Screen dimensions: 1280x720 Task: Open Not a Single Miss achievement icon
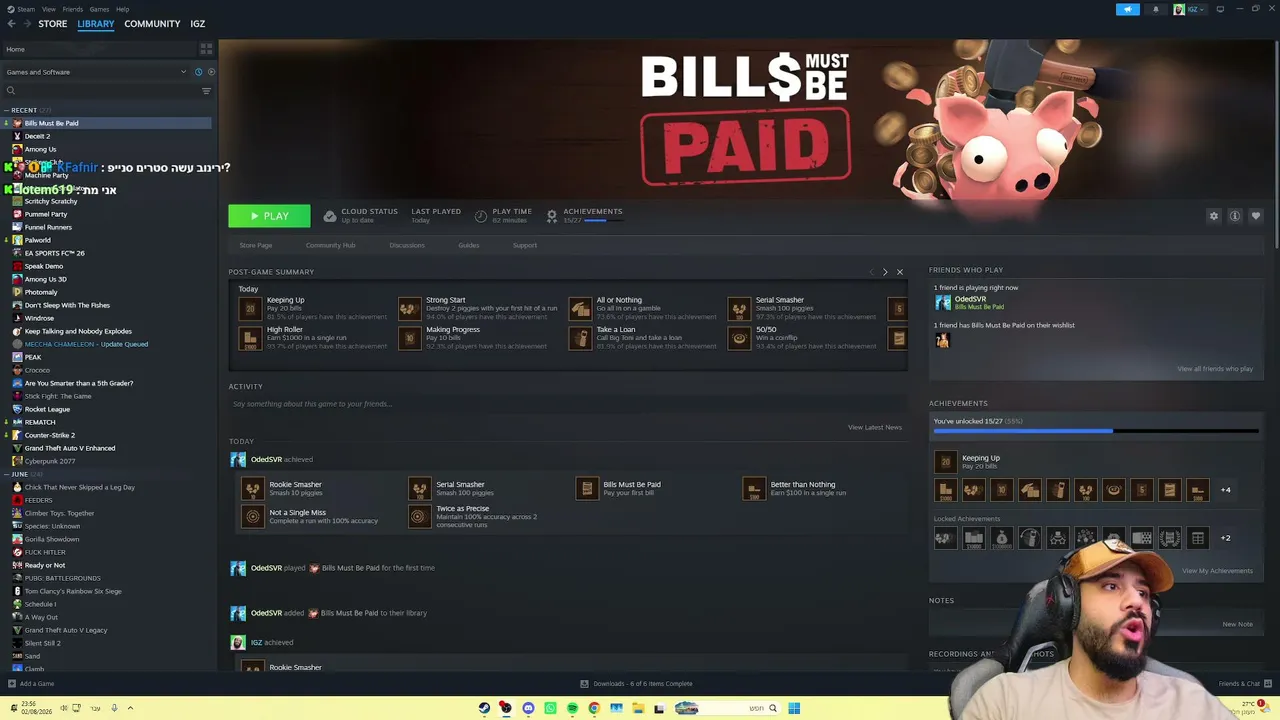pyautogui.click(x=252, y=516)
